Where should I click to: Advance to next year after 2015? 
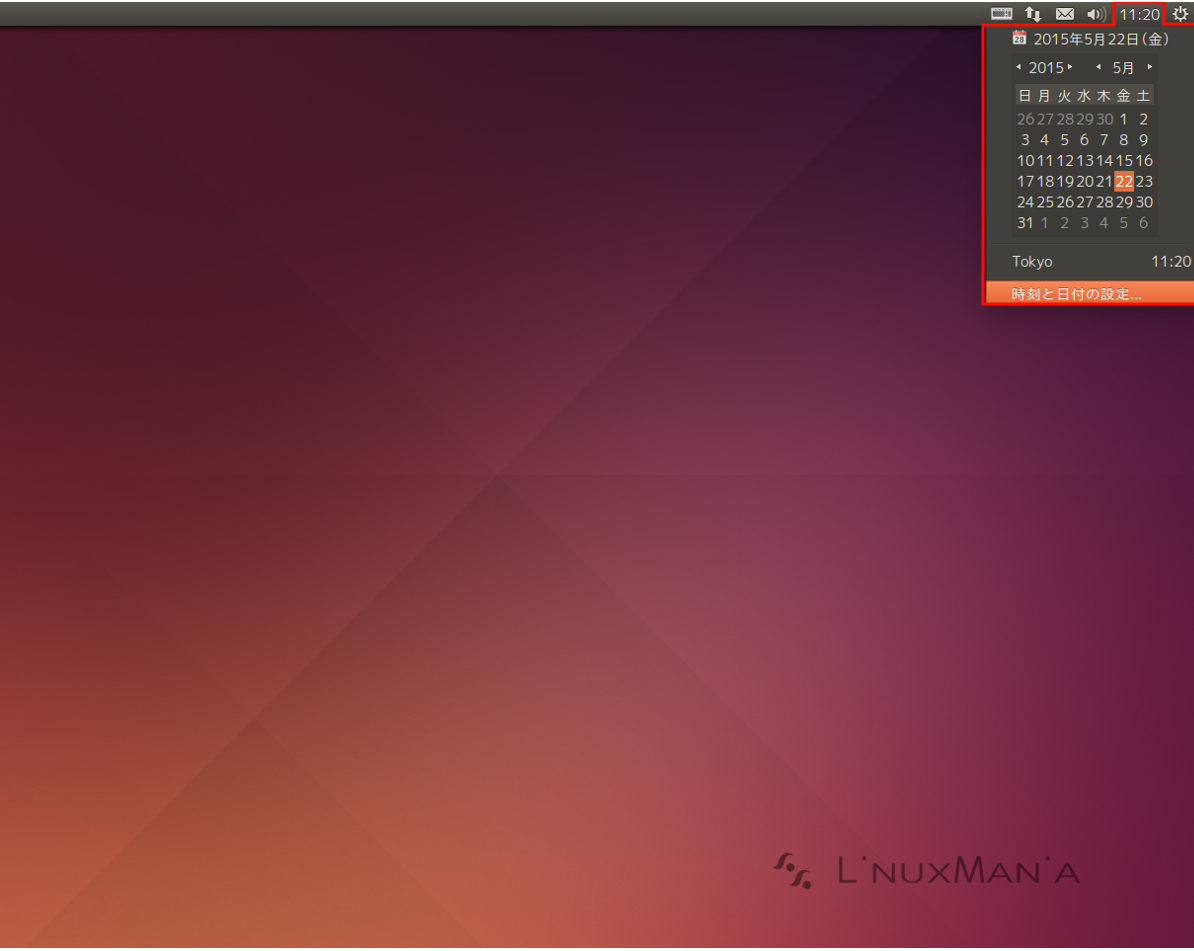(1070, 67)
